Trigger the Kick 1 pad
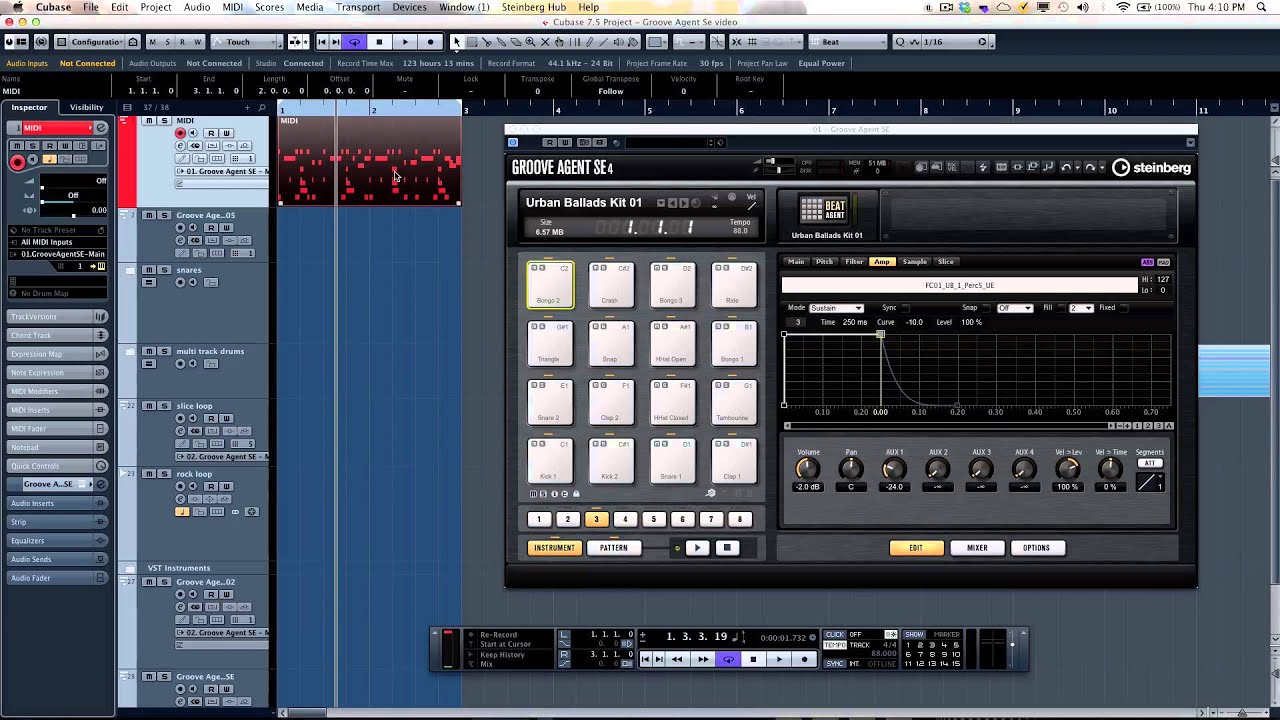Screen dimensions: 1280x720 tap(550, 460)
